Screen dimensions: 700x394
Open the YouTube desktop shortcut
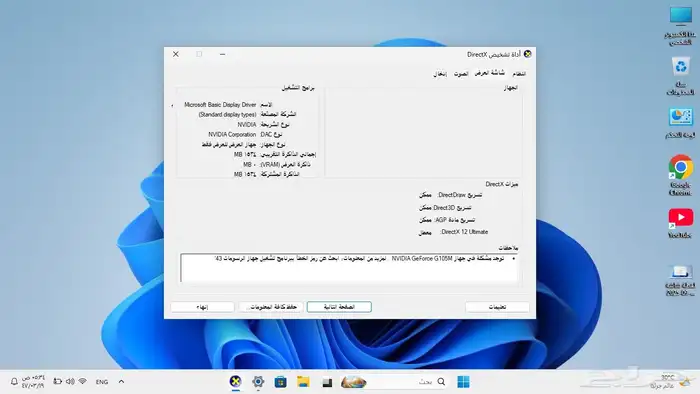click(x=680, y=223)
